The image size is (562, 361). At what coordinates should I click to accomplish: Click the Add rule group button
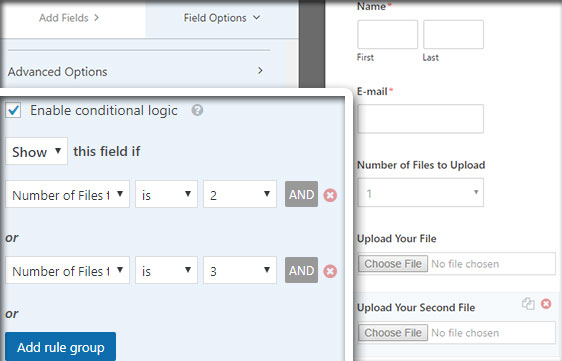61,347
